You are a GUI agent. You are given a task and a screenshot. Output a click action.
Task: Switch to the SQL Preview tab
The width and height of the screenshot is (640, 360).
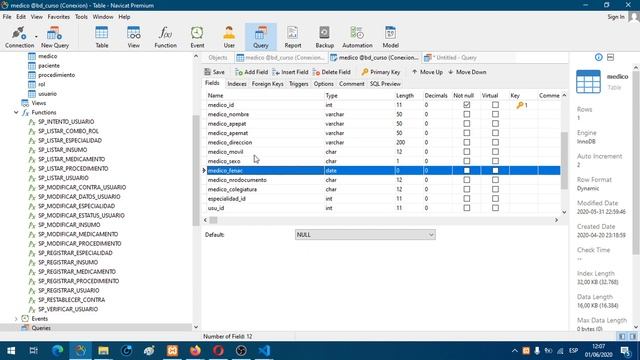(x=385, y=84)
